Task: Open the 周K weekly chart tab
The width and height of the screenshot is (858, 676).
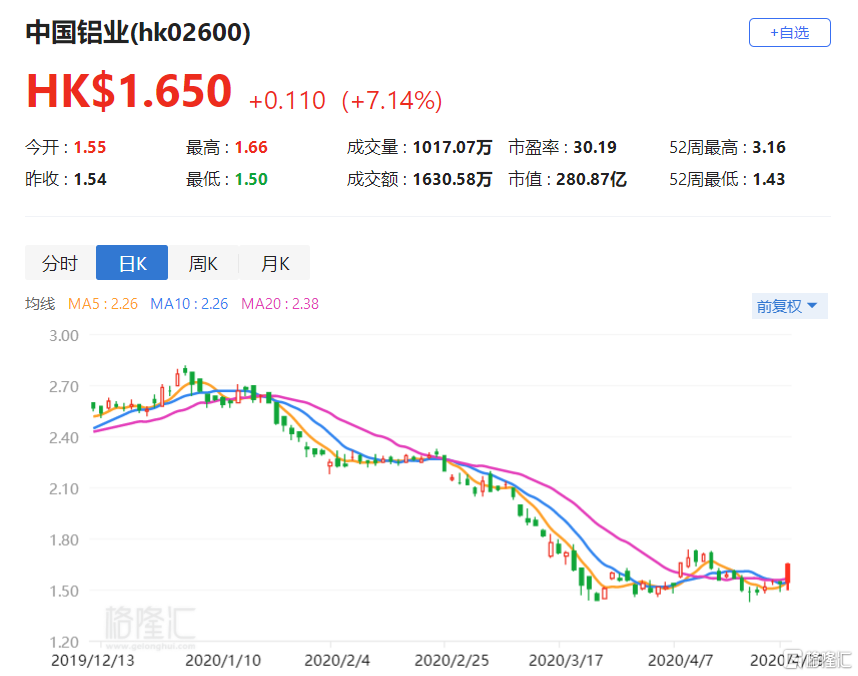Action: coord(203,263)
